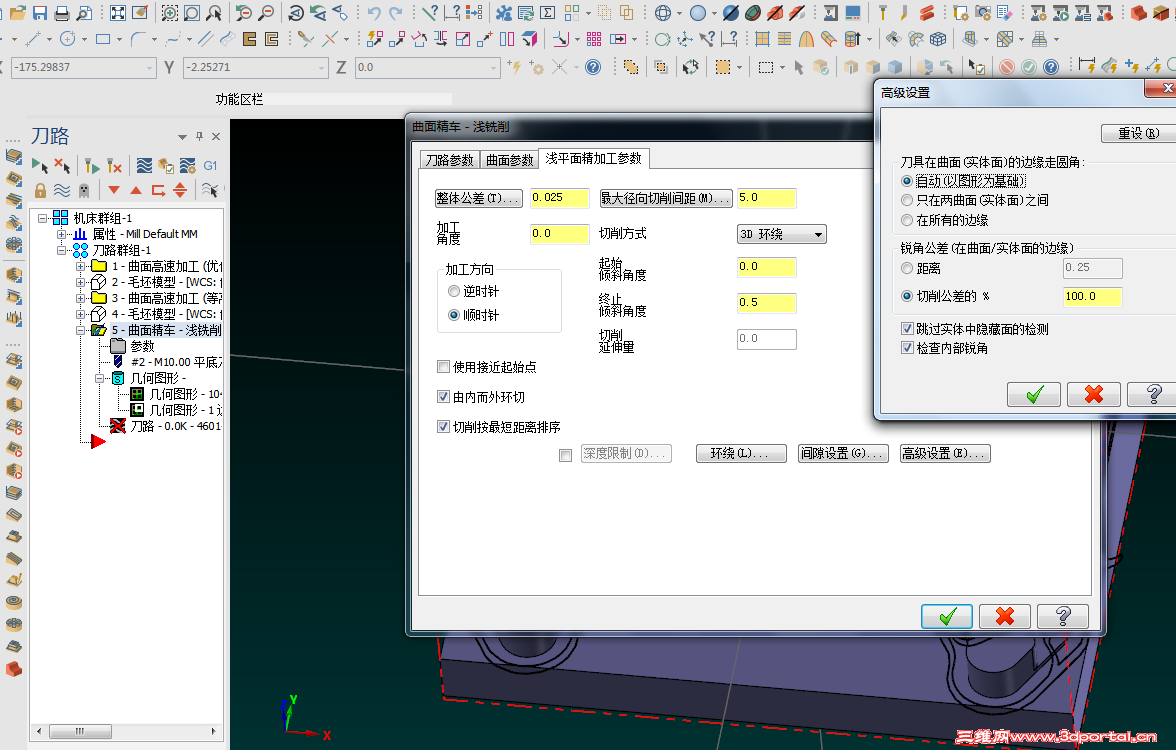Select the Backplot G1 icon in toolpaths panel
This screenshot has width=1176, height=750.
tap(212, 166)
